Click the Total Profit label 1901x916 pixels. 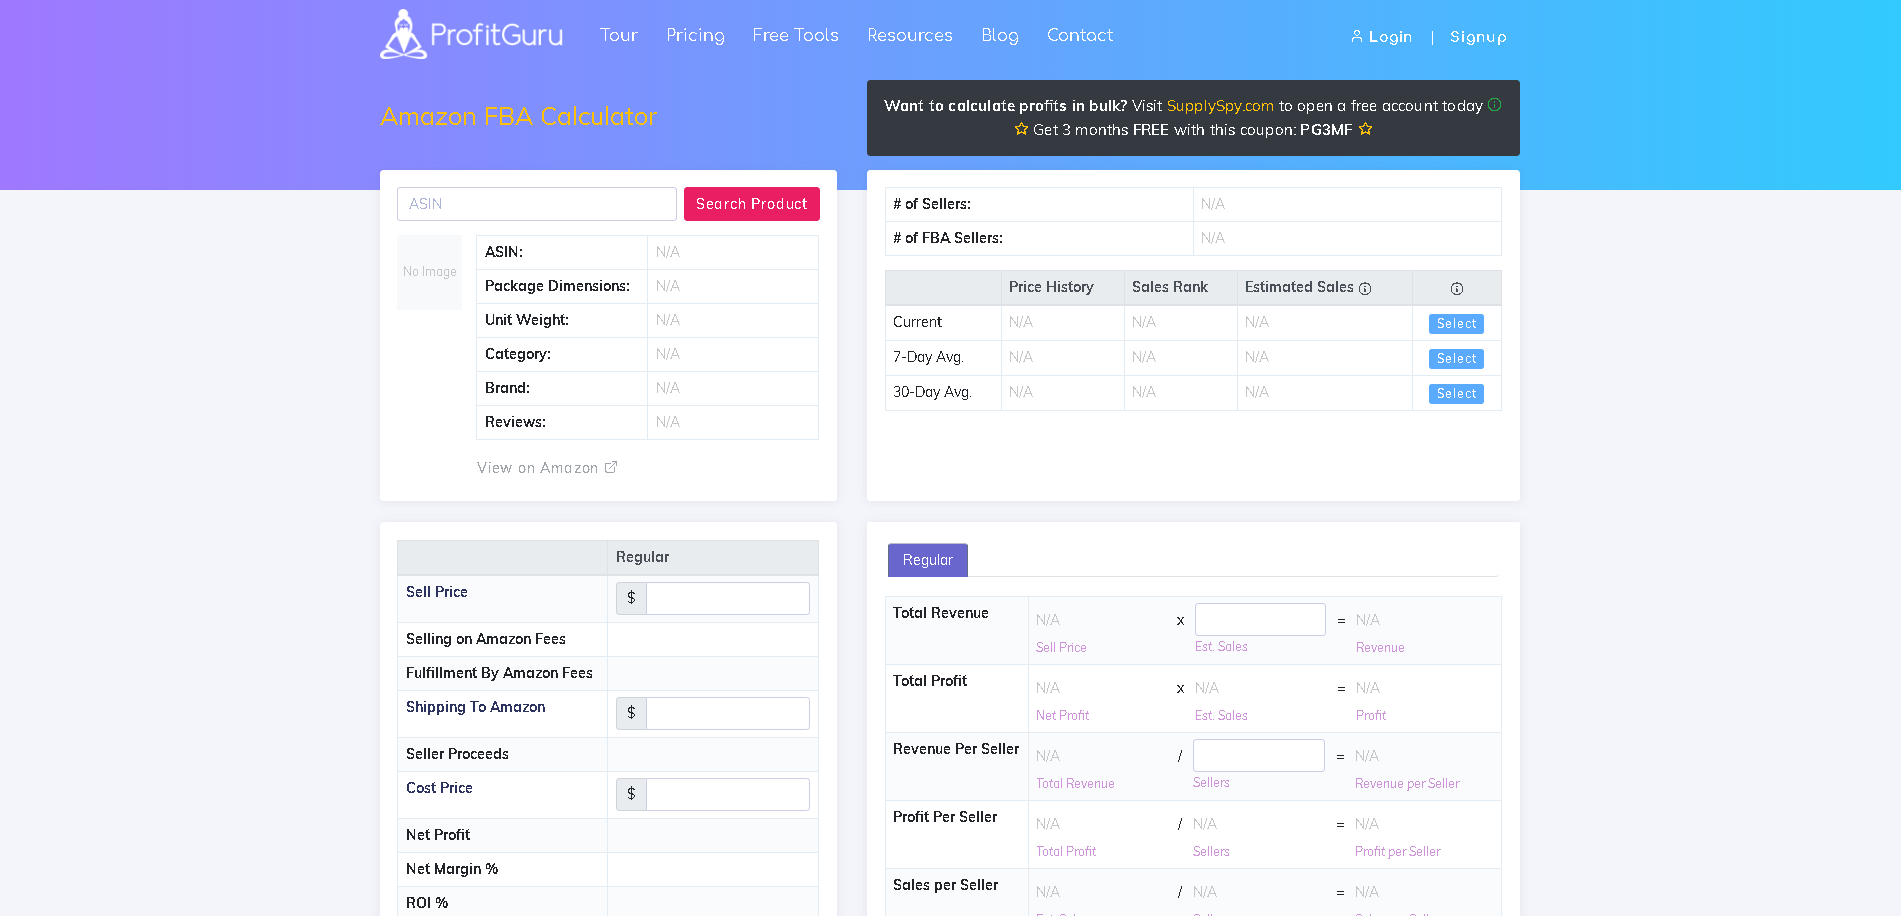coord(930,681)
